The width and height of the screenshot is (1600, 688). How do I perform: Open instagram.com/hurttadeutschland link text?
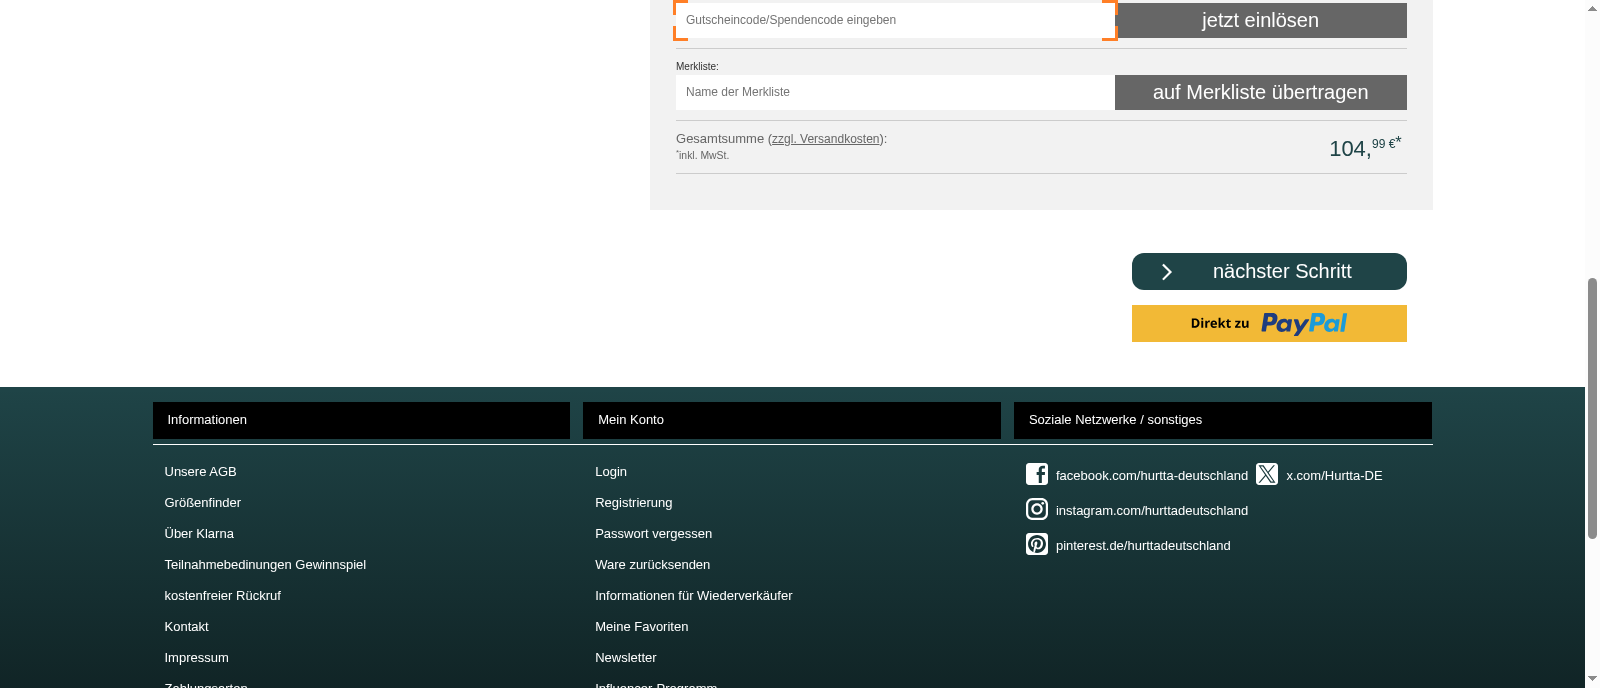(x=1152, y=511)
